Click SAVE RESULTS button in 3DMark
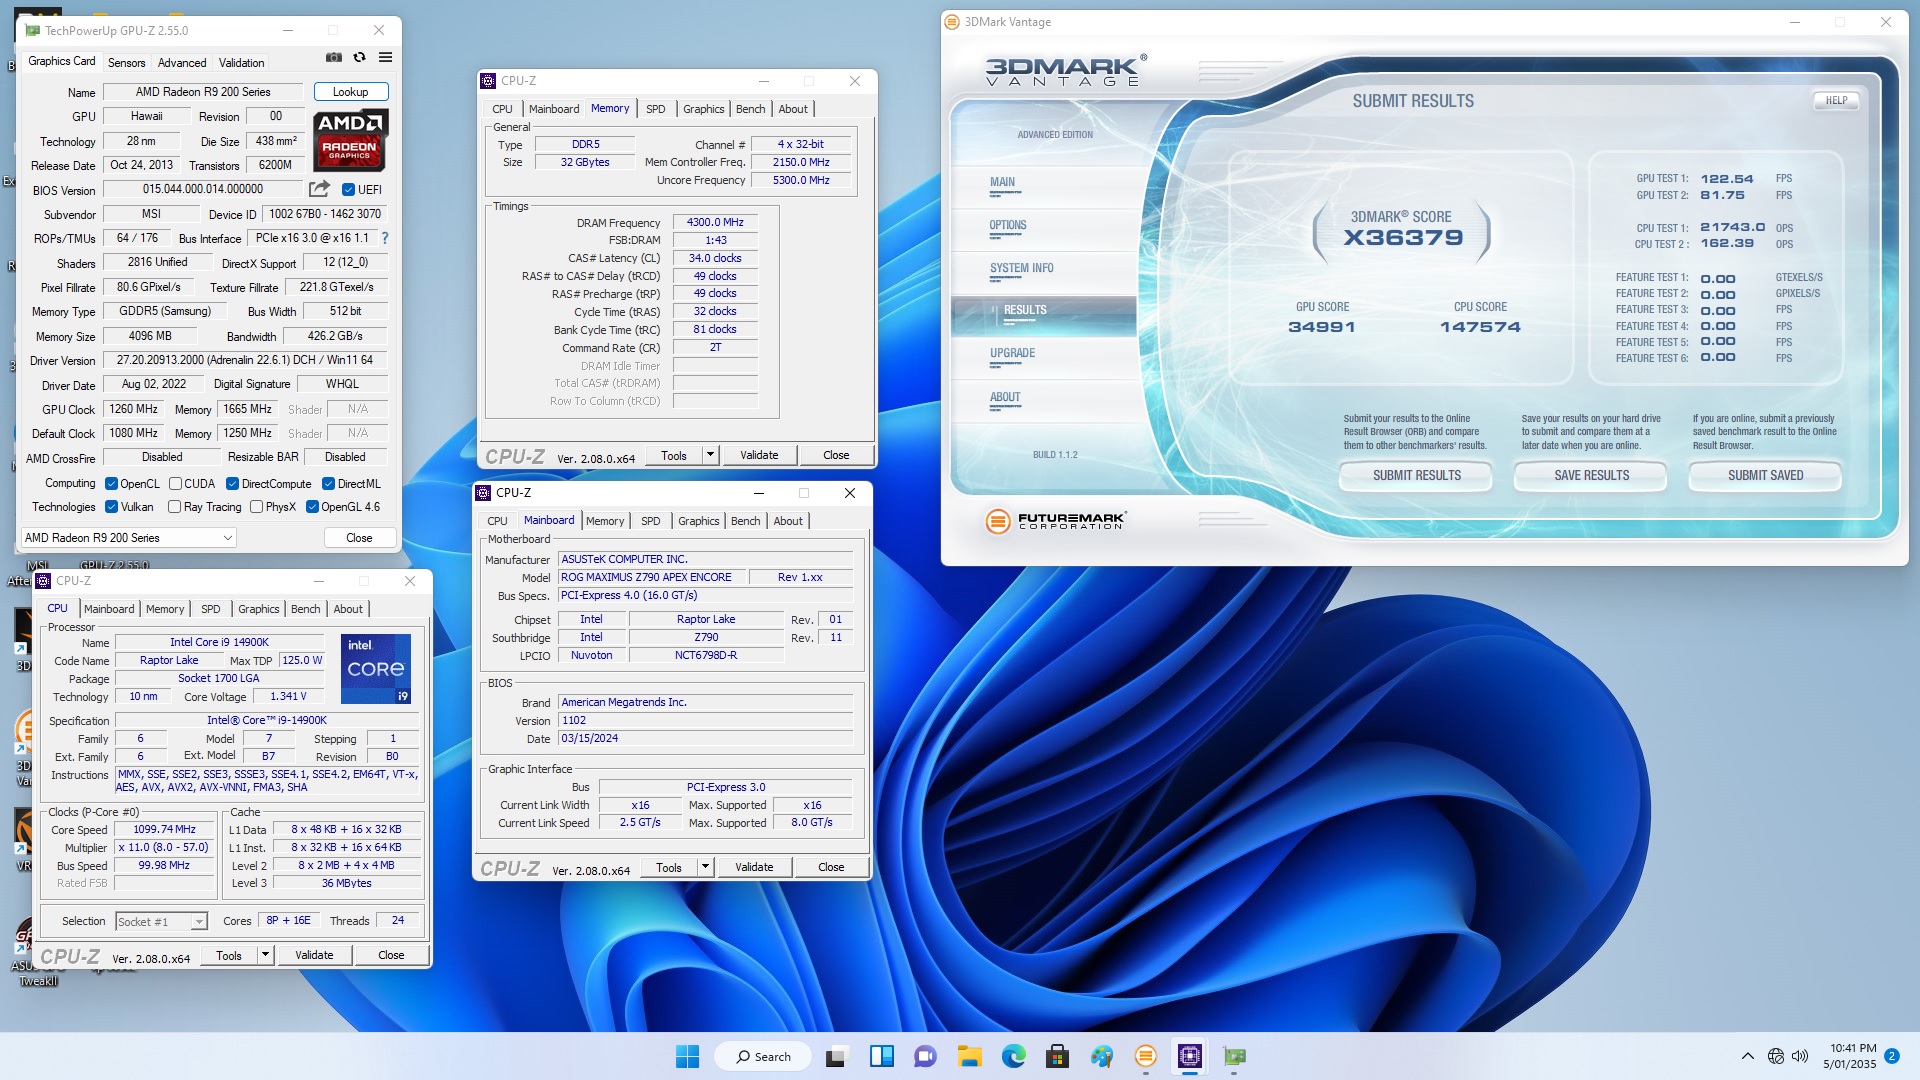The image size is (1920, 1080). 1592,476
